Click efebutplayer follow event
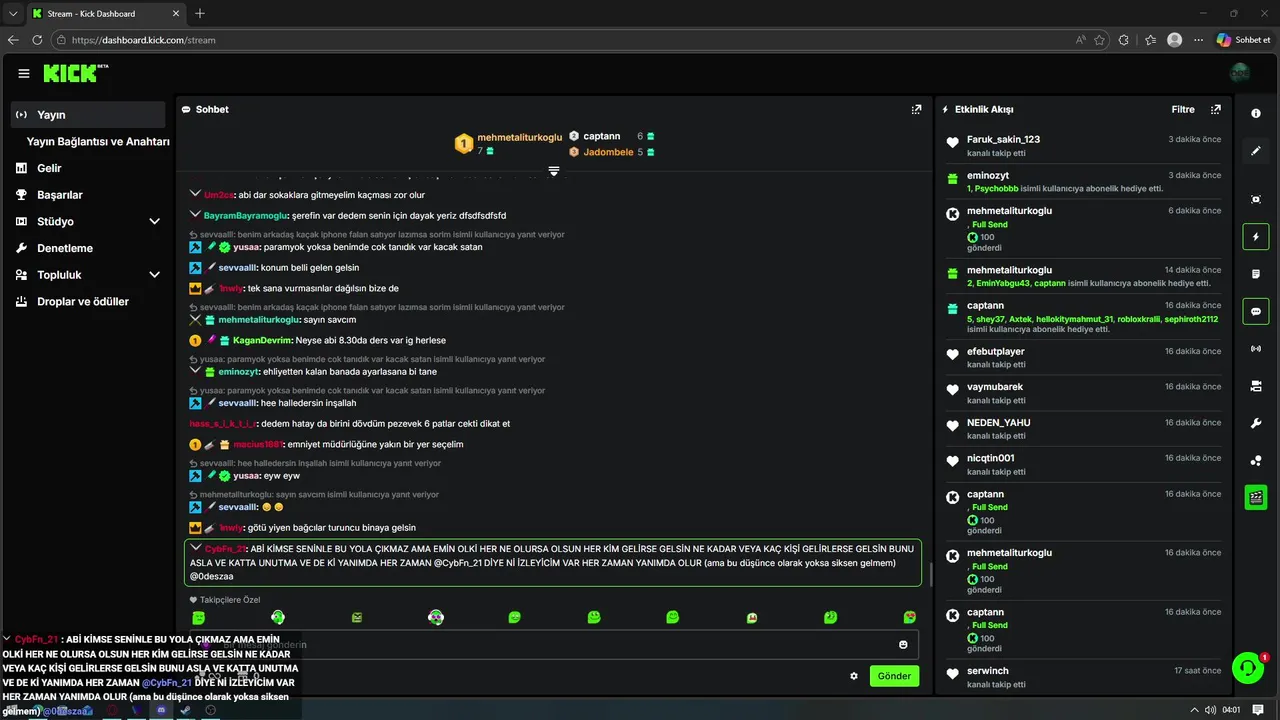This screenshot has width=1280, height=720. click(1084, 358)
